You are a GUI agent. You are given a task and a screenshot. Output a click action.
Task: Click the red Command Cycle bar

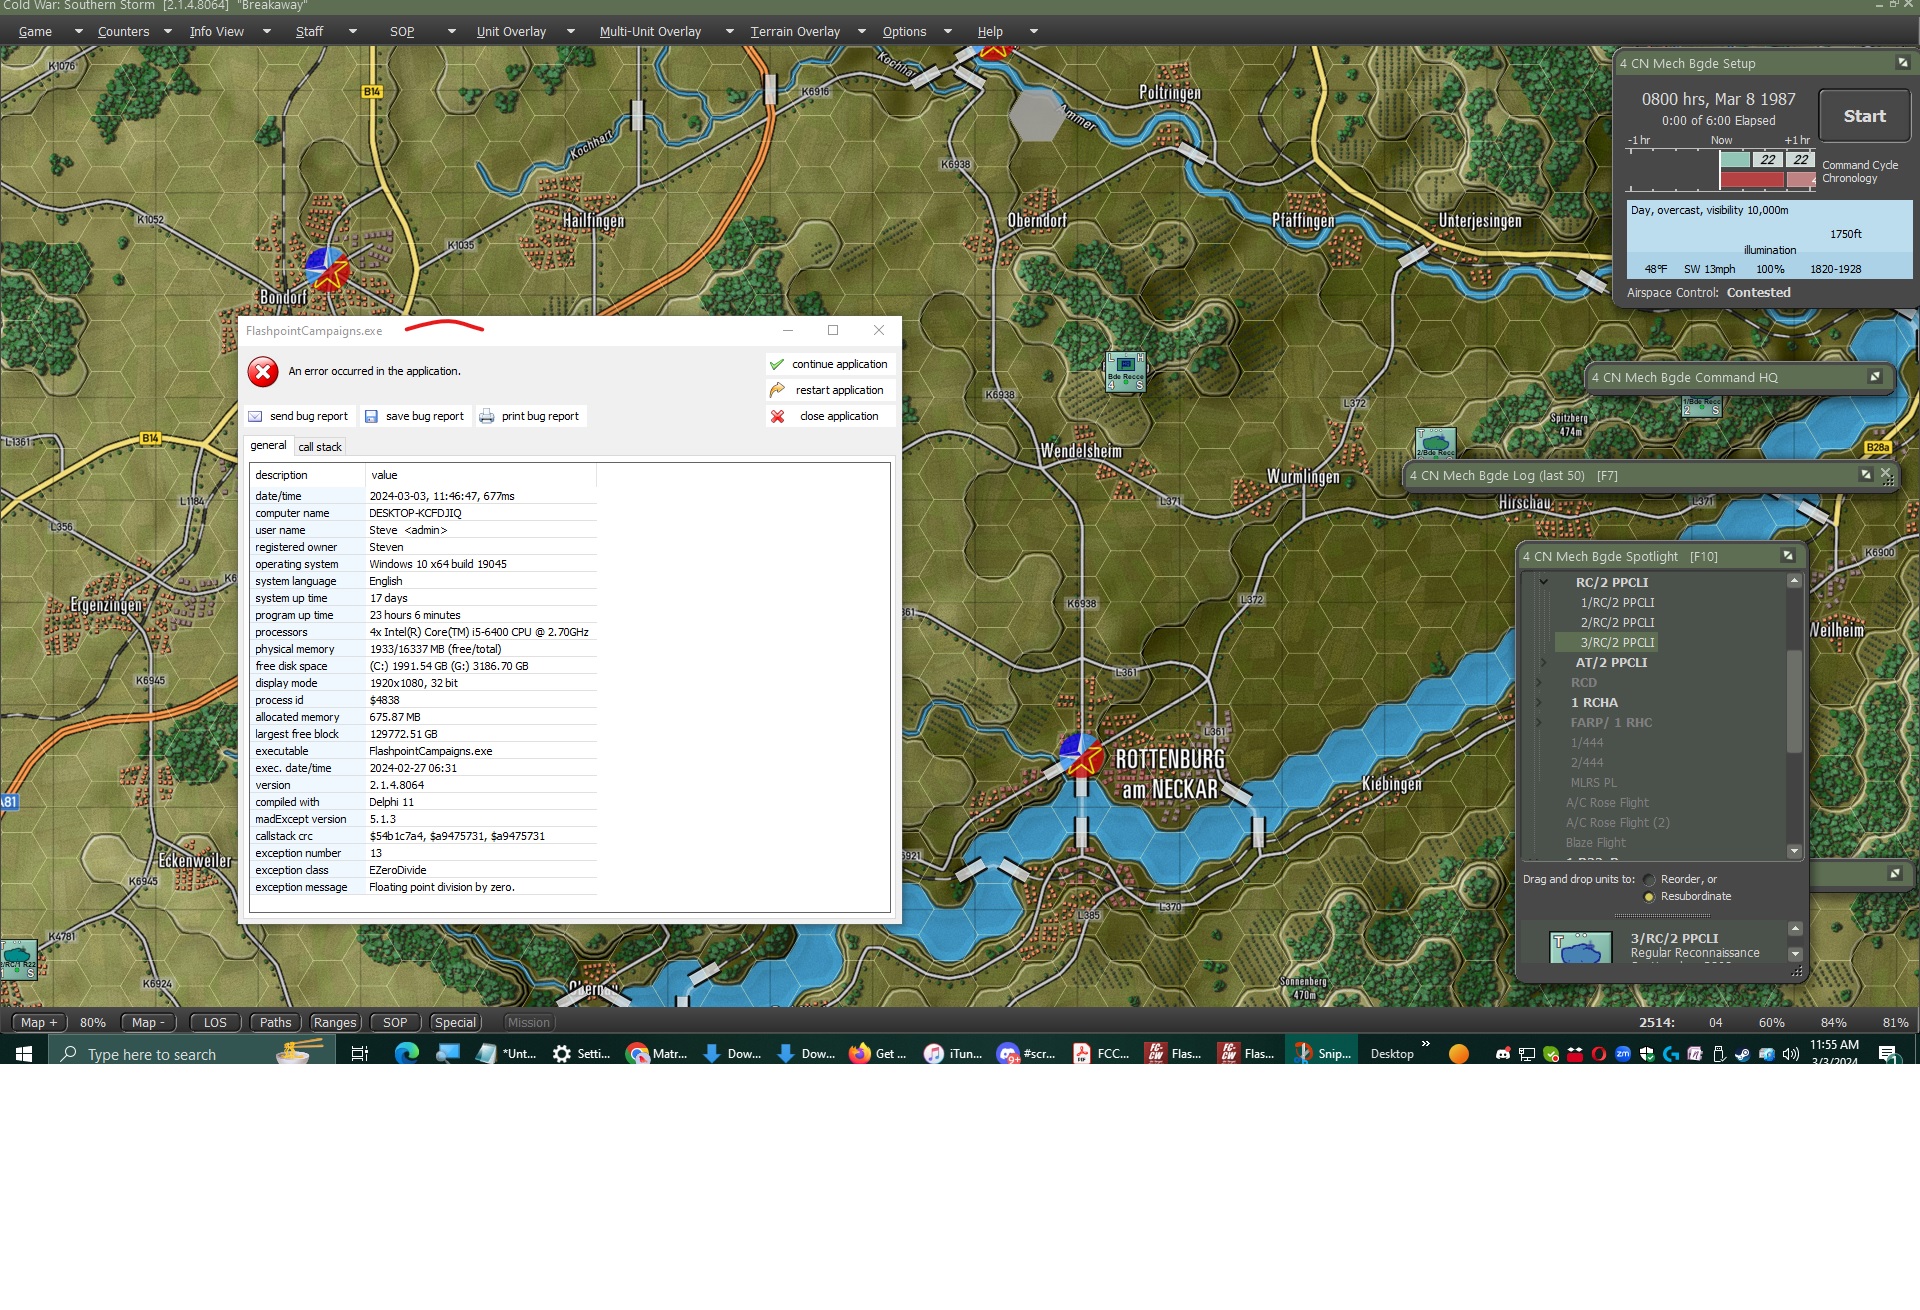tap(1752, 180)
